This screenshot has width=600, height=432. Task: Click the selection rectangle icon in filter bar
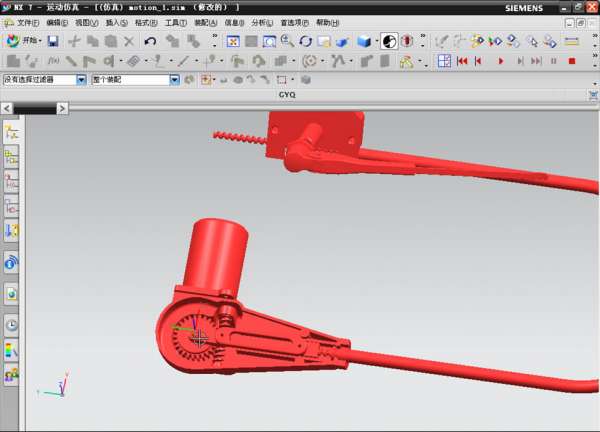tap(282, 80)
